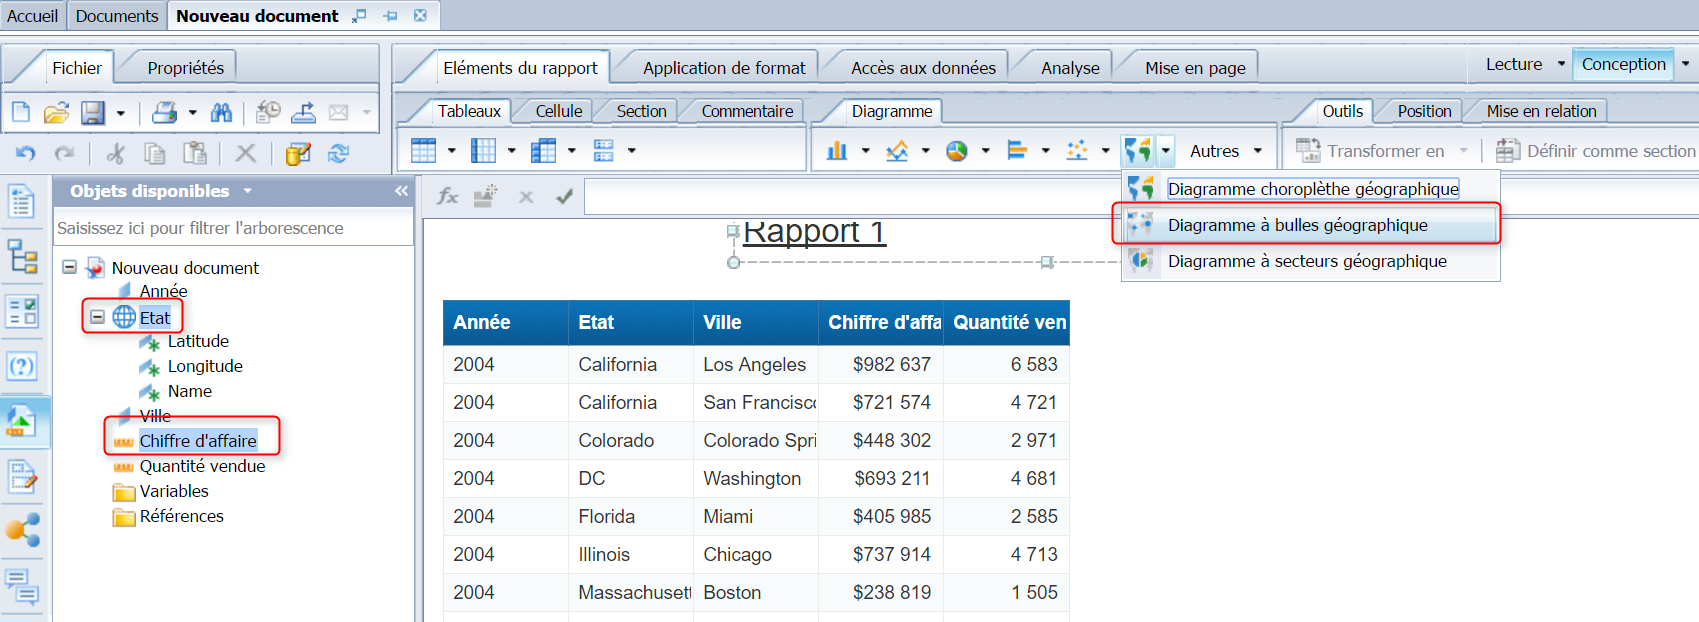Click the Refresh data icon
1699x622 pixels.
338,153
